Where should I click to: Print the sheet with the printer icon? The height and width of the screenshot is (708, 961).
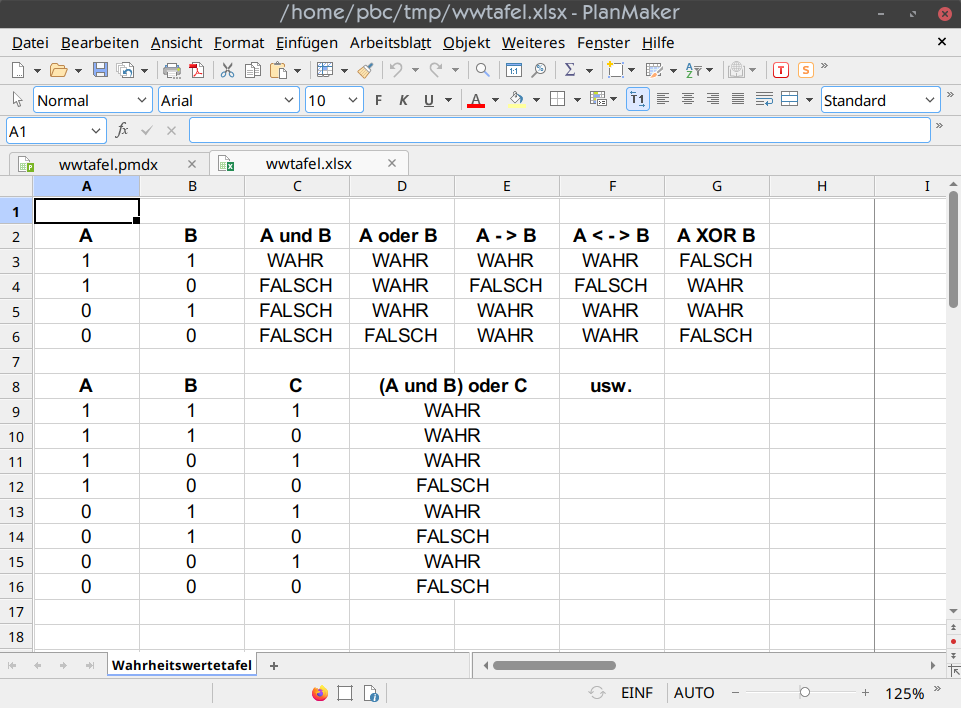172,70
